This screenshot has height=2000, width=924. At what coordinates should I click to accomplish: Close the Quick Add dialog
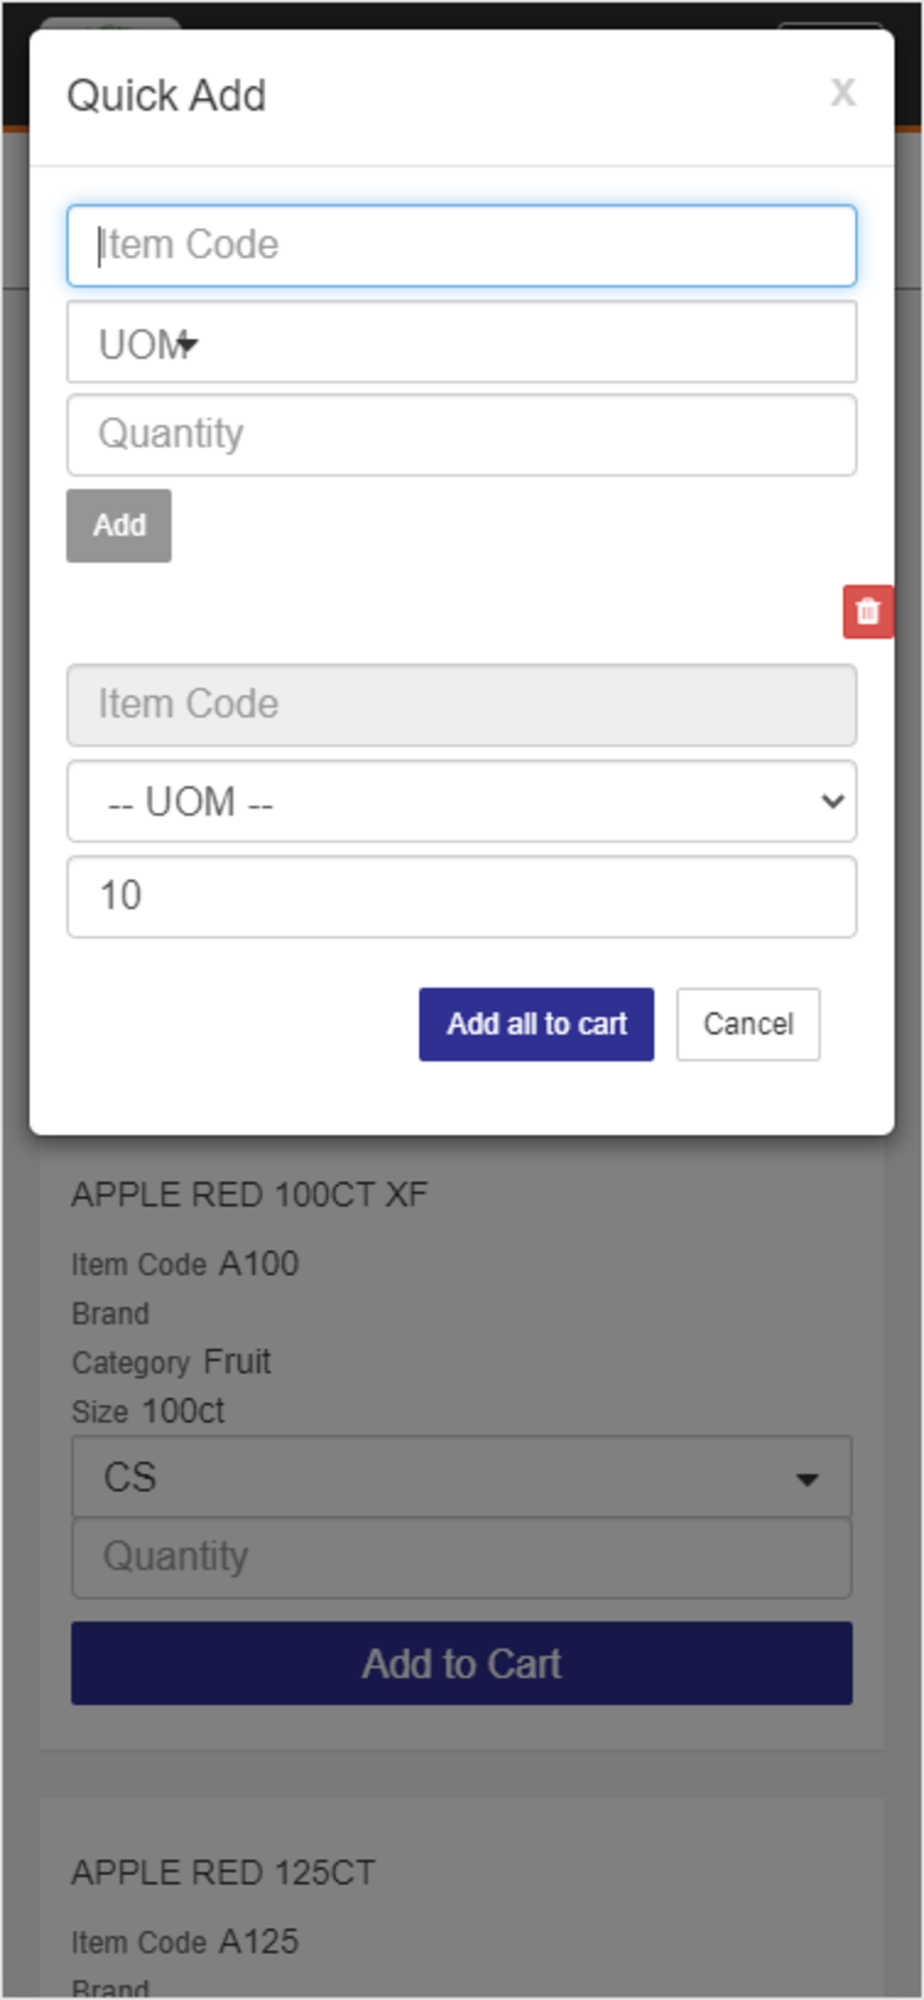[842, 93]
